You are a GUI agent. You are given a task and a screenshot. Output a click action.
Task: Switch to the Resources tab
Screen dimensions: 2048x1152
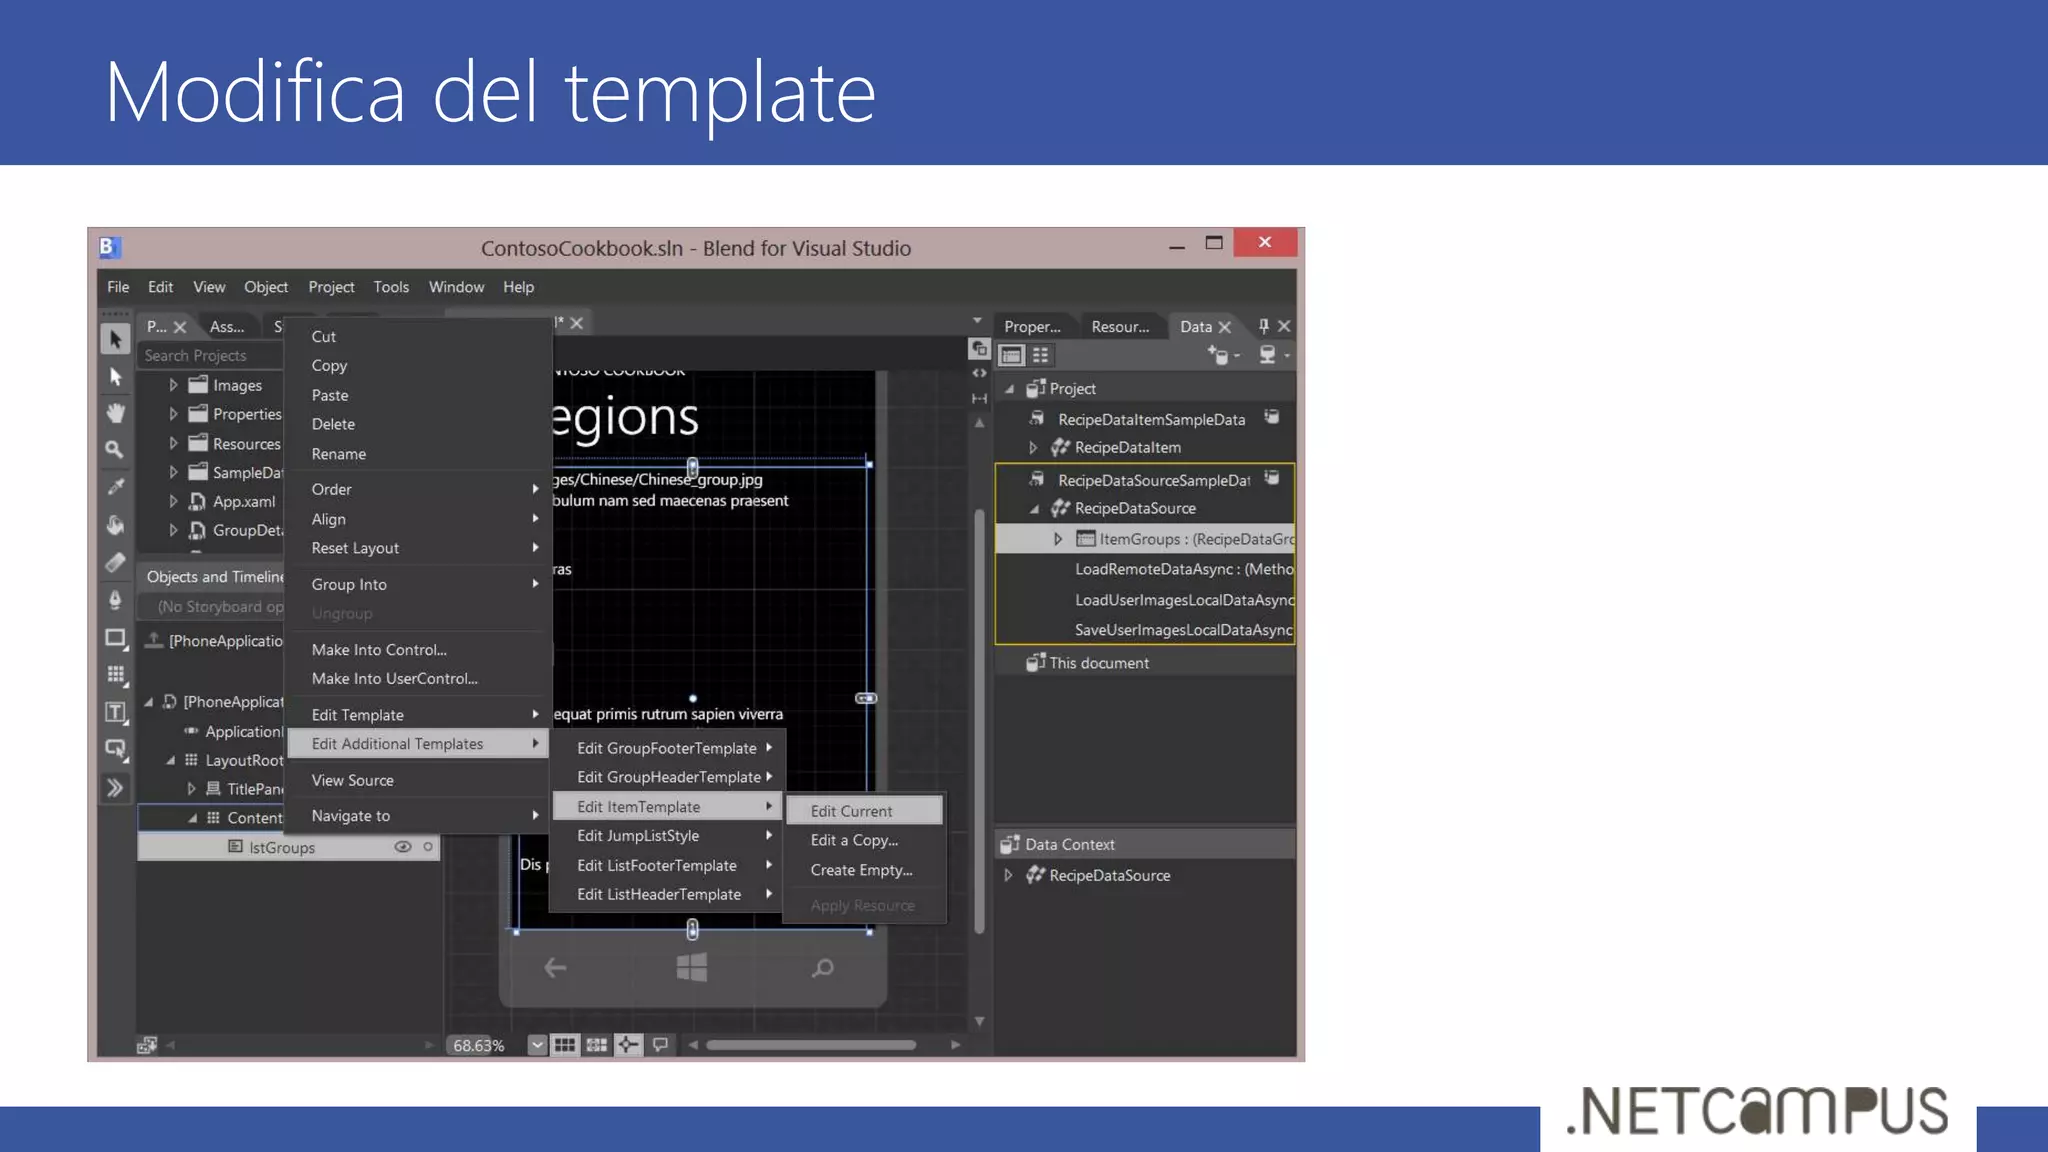[x=1120, y=327]
